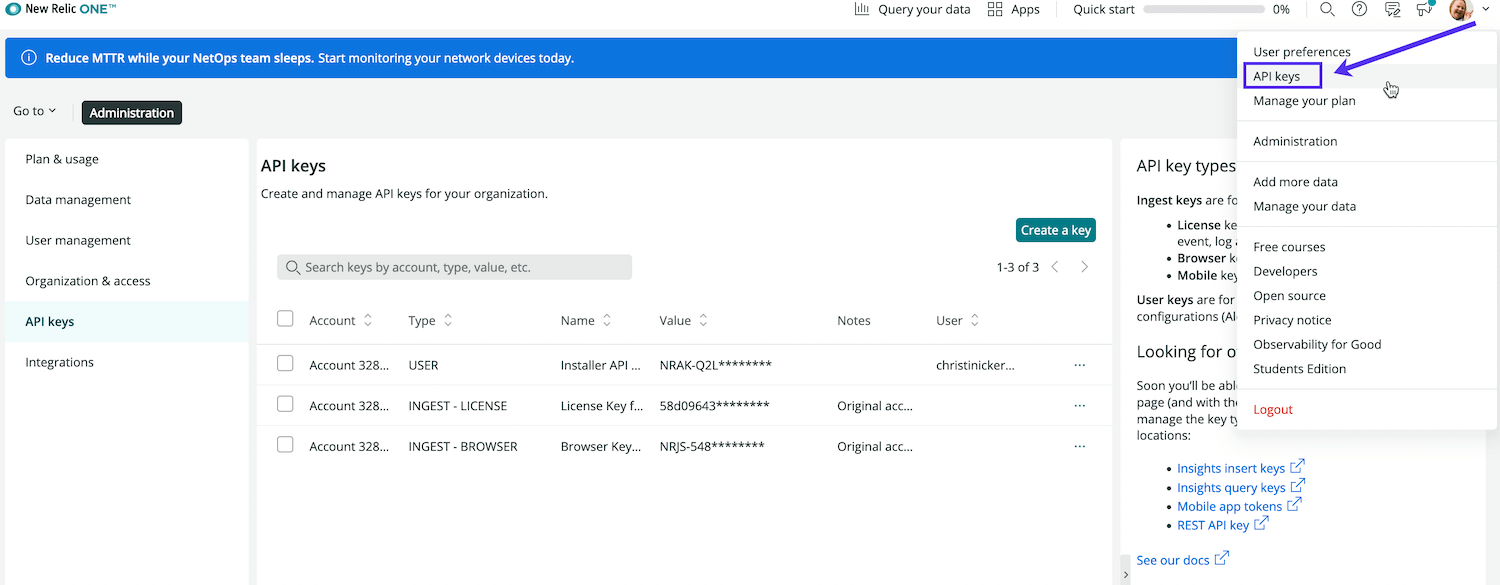Click the NRJS-548 masked key value
Viewport: 1500px width, 585px height.
pyautogui.click(x=712, y=446)
